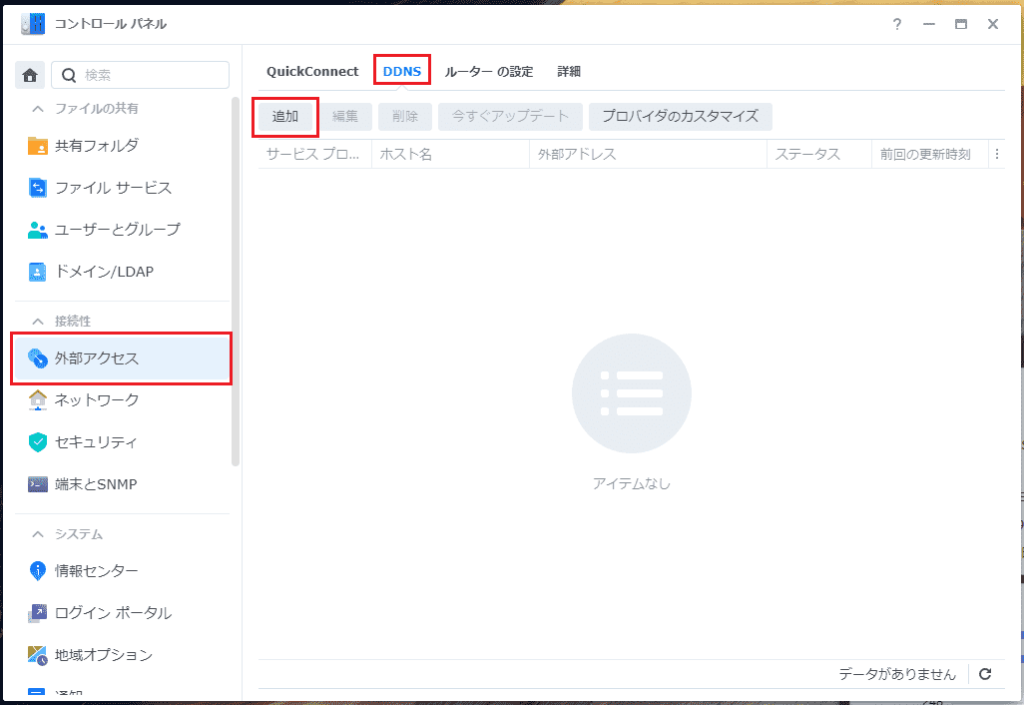Sort by サービス プロ... column header
The height and width of the screenshot is (705, 1024).
pos(315,155)
